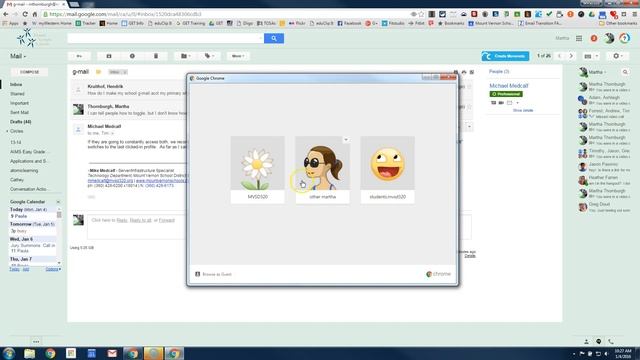Remove the Inbox label chip with its x
This screenshot has width=640, height=360.
pyautogui.click(x=125, y=72)
